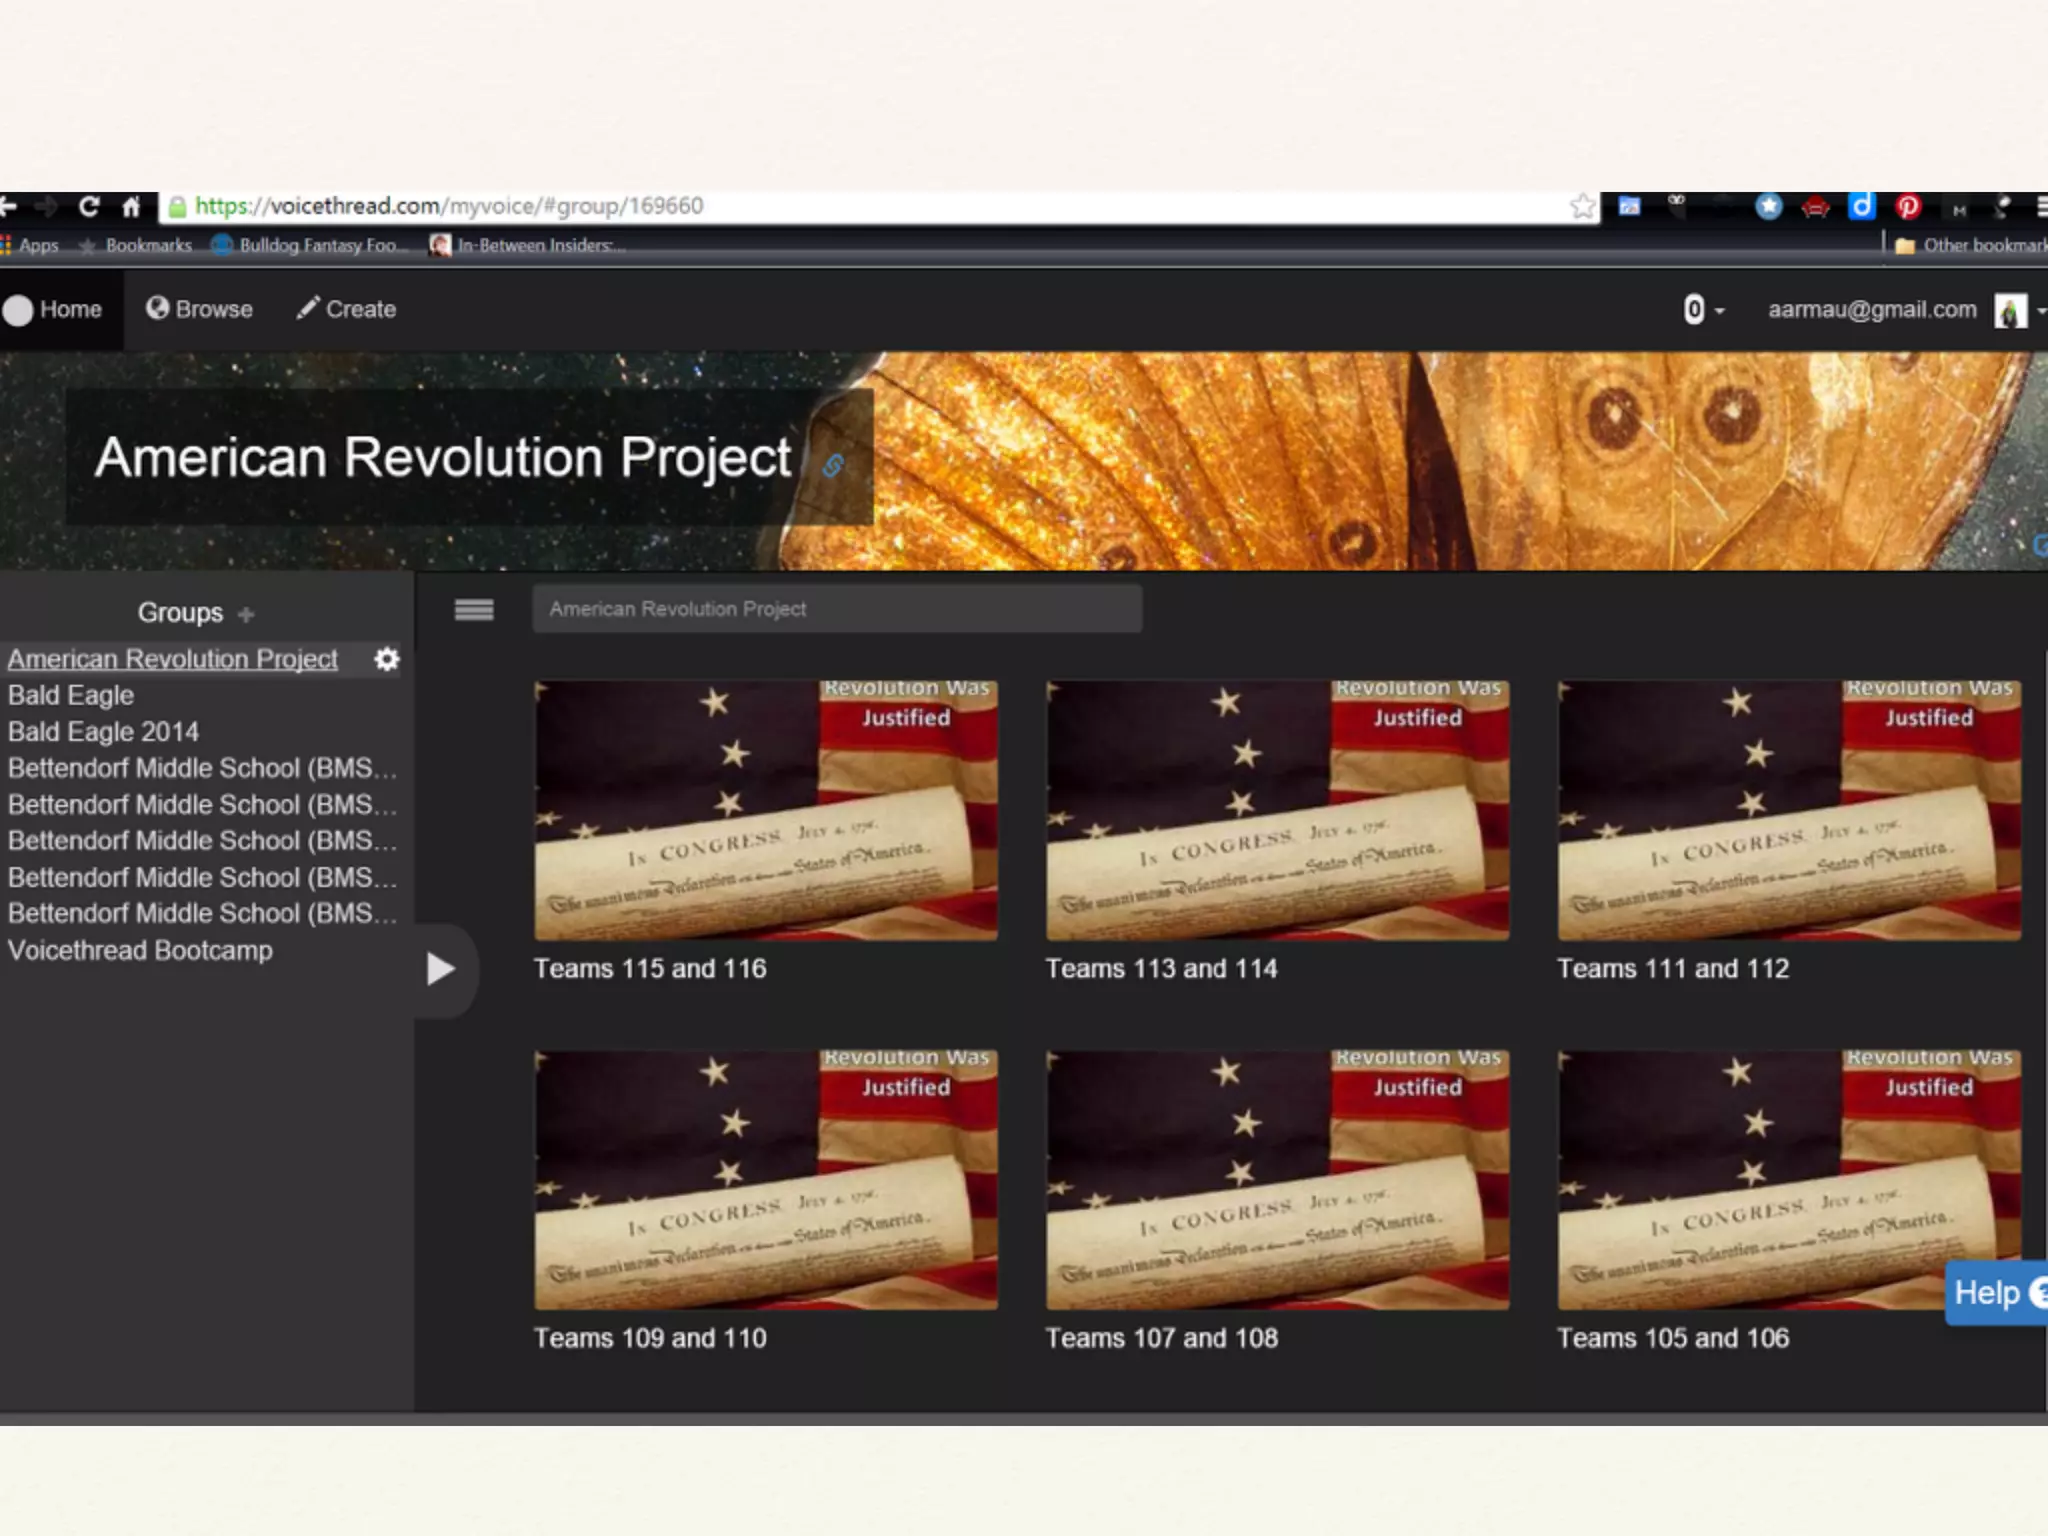
Task: Click the Pinterest extension icon
Action: click(1907, 207)
